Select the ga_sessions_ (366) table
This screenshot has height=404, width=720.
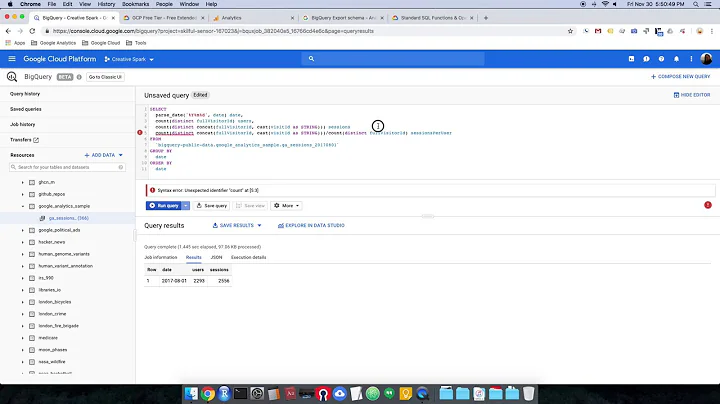pyautogui.click(x=68, y=218)
